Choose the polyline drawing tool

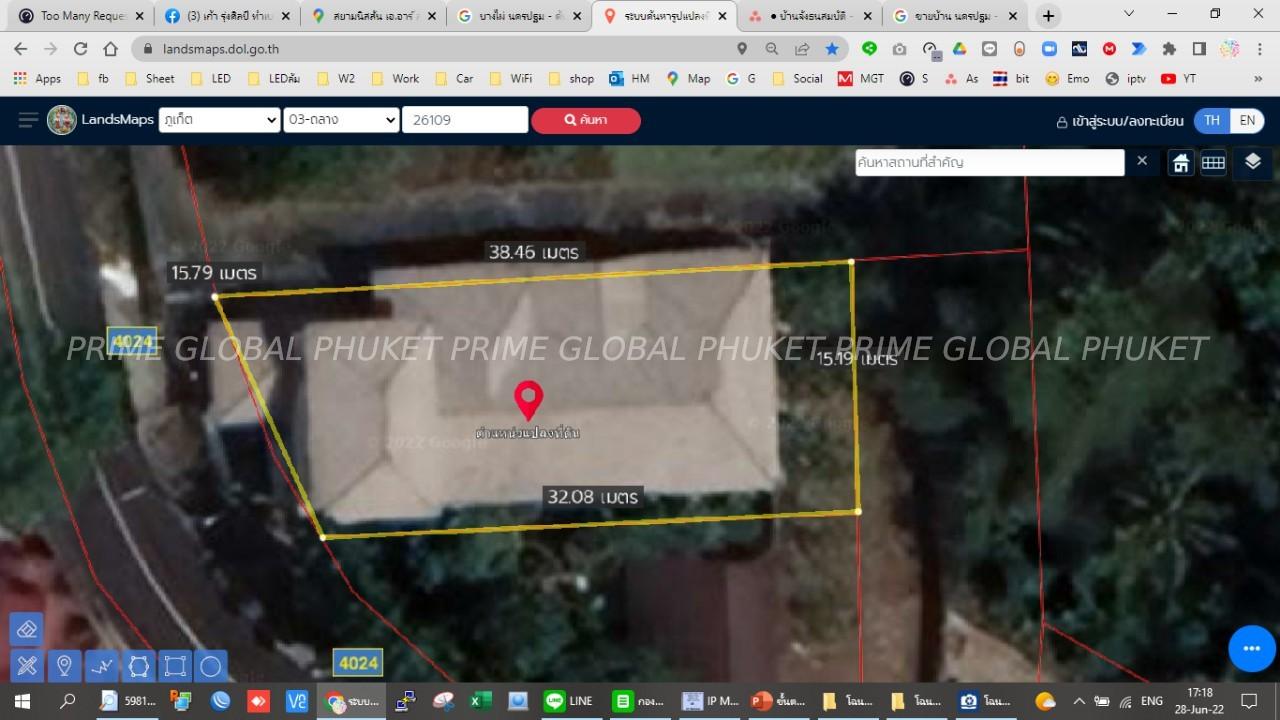point(101,665)
